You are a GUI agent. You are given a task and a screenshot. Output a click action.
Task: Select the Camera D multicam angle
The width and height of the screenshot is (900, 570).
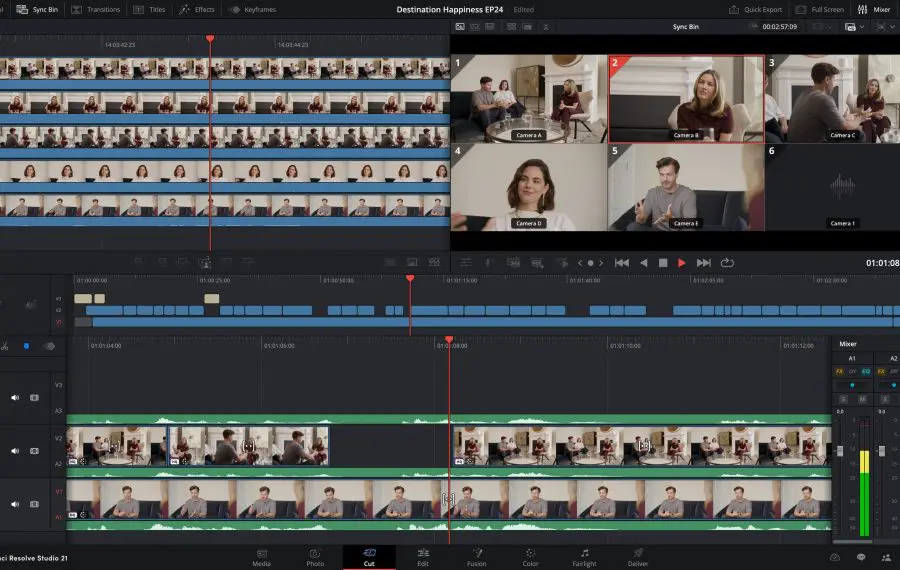[528, 187]
